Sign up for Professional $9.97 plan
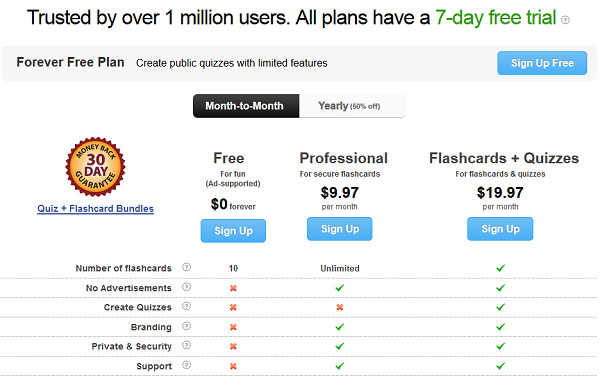This screenshot has height=386, width=600. (x=339, y=229)
